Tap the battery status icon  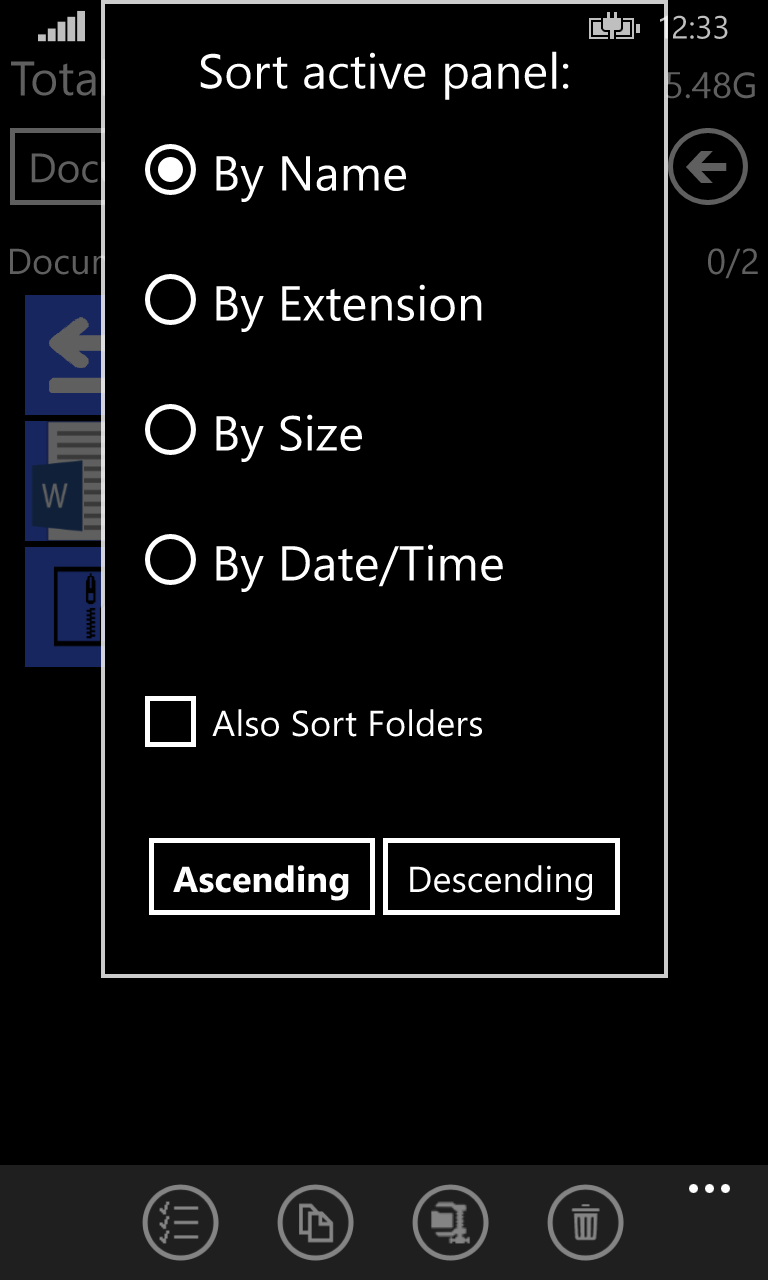point(613,28)
